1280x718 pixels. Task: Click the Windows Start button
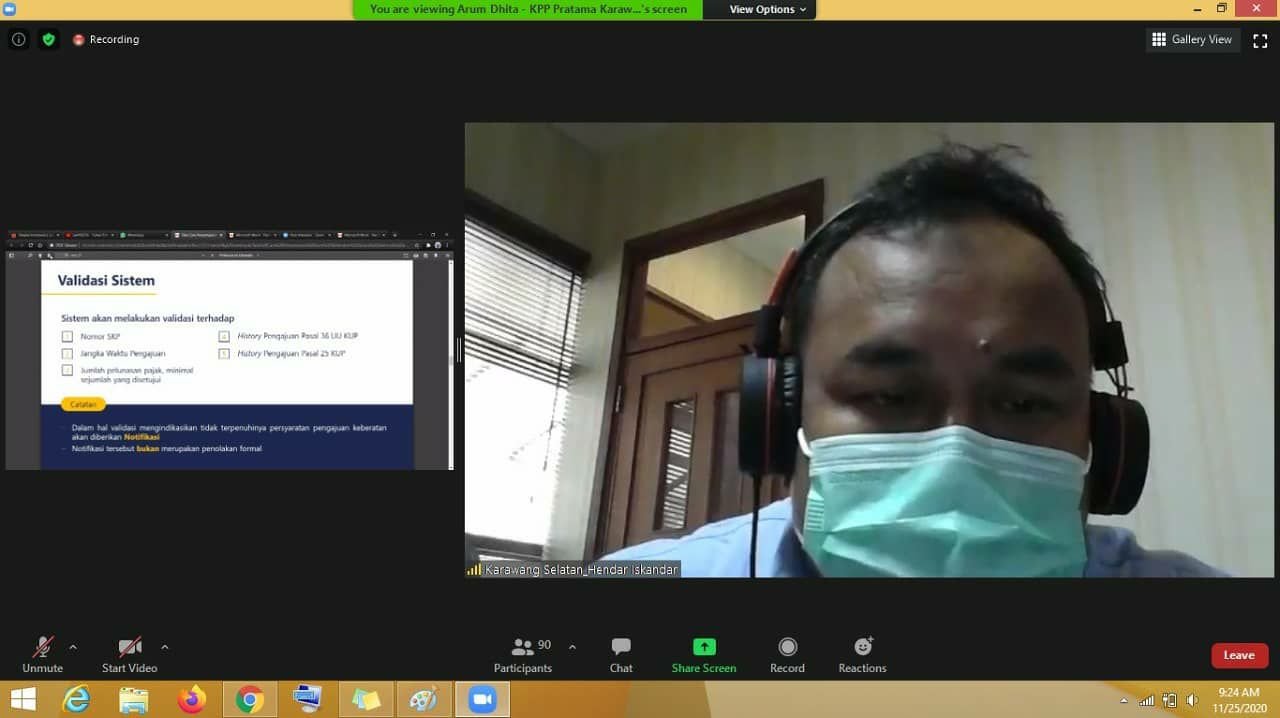point(23,699)
